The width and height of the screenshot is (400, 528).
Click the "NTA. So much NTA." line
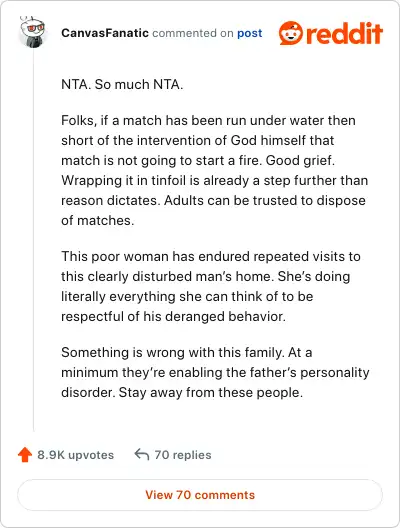122,84
